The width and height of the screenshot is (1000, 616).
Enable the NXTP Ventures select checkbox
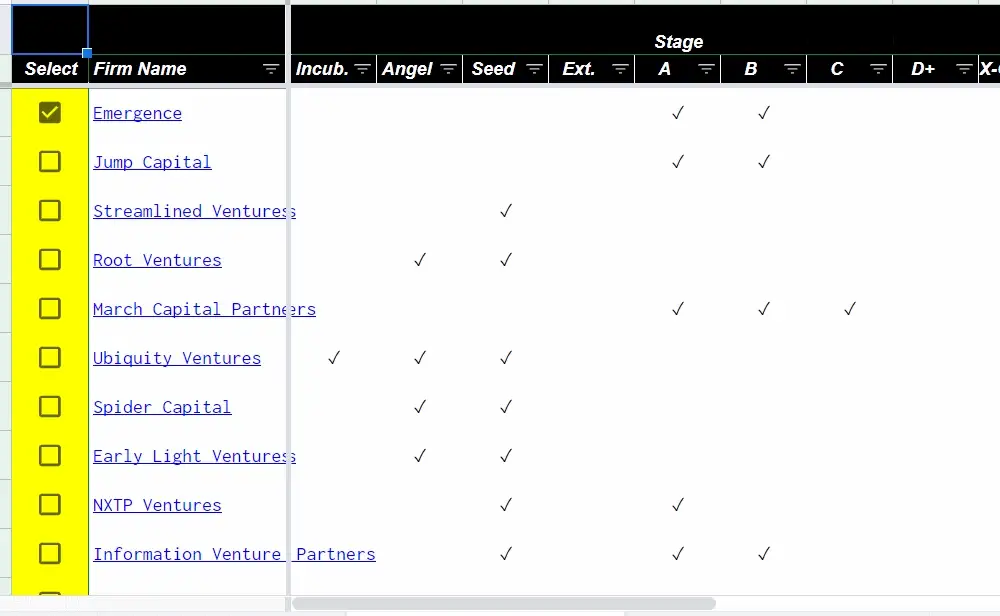[50, 505]
